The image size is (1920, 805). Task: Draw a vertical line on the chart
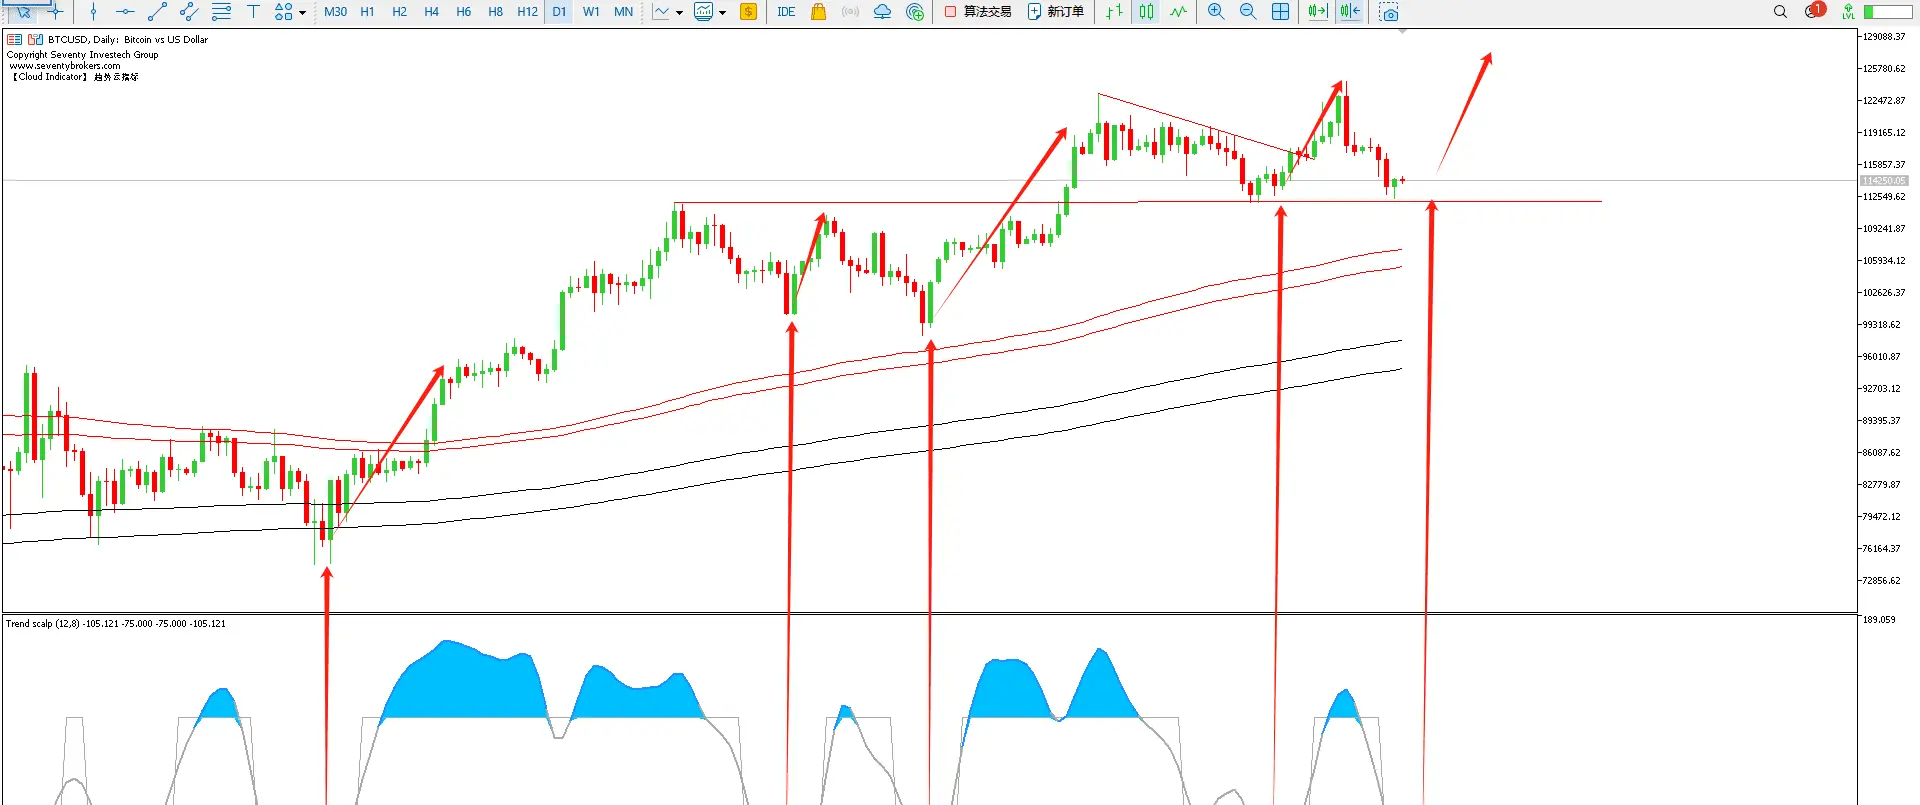(93, 12)
